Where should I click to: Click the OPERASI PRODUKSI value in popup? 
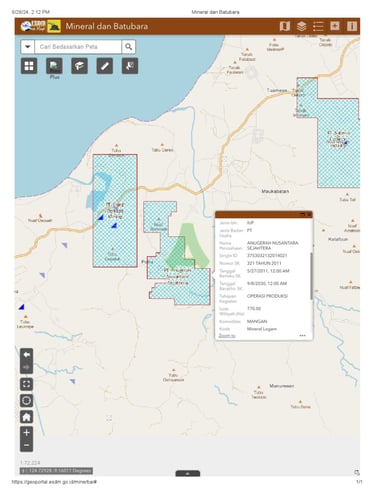(267, 296)
